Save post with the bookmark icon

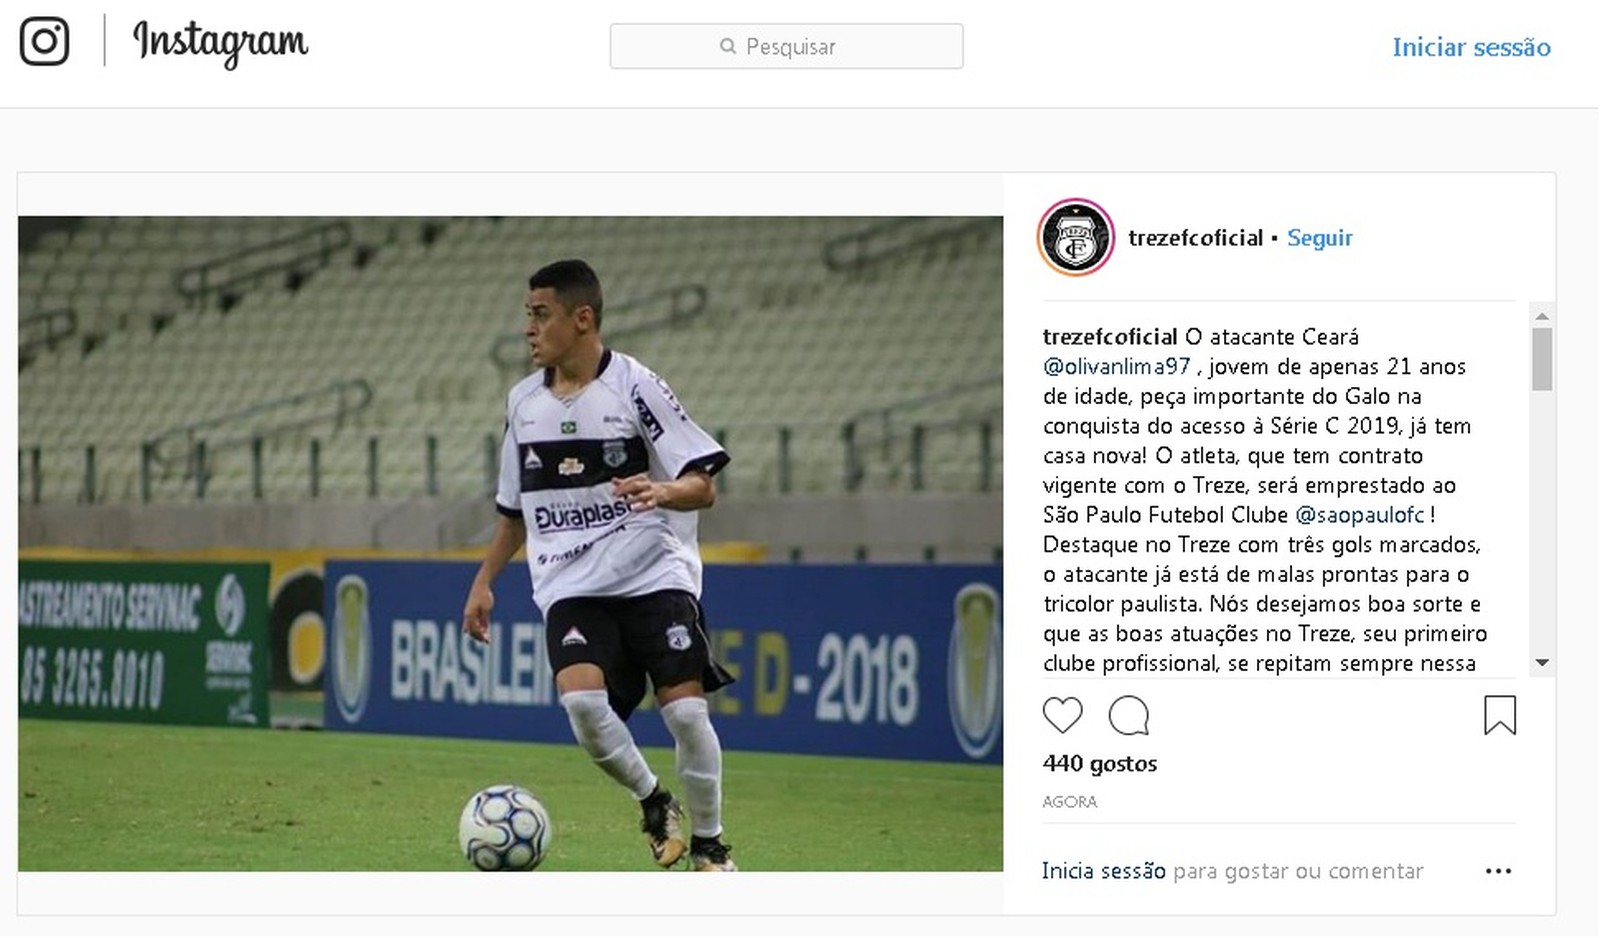(x=1500, y=715)
